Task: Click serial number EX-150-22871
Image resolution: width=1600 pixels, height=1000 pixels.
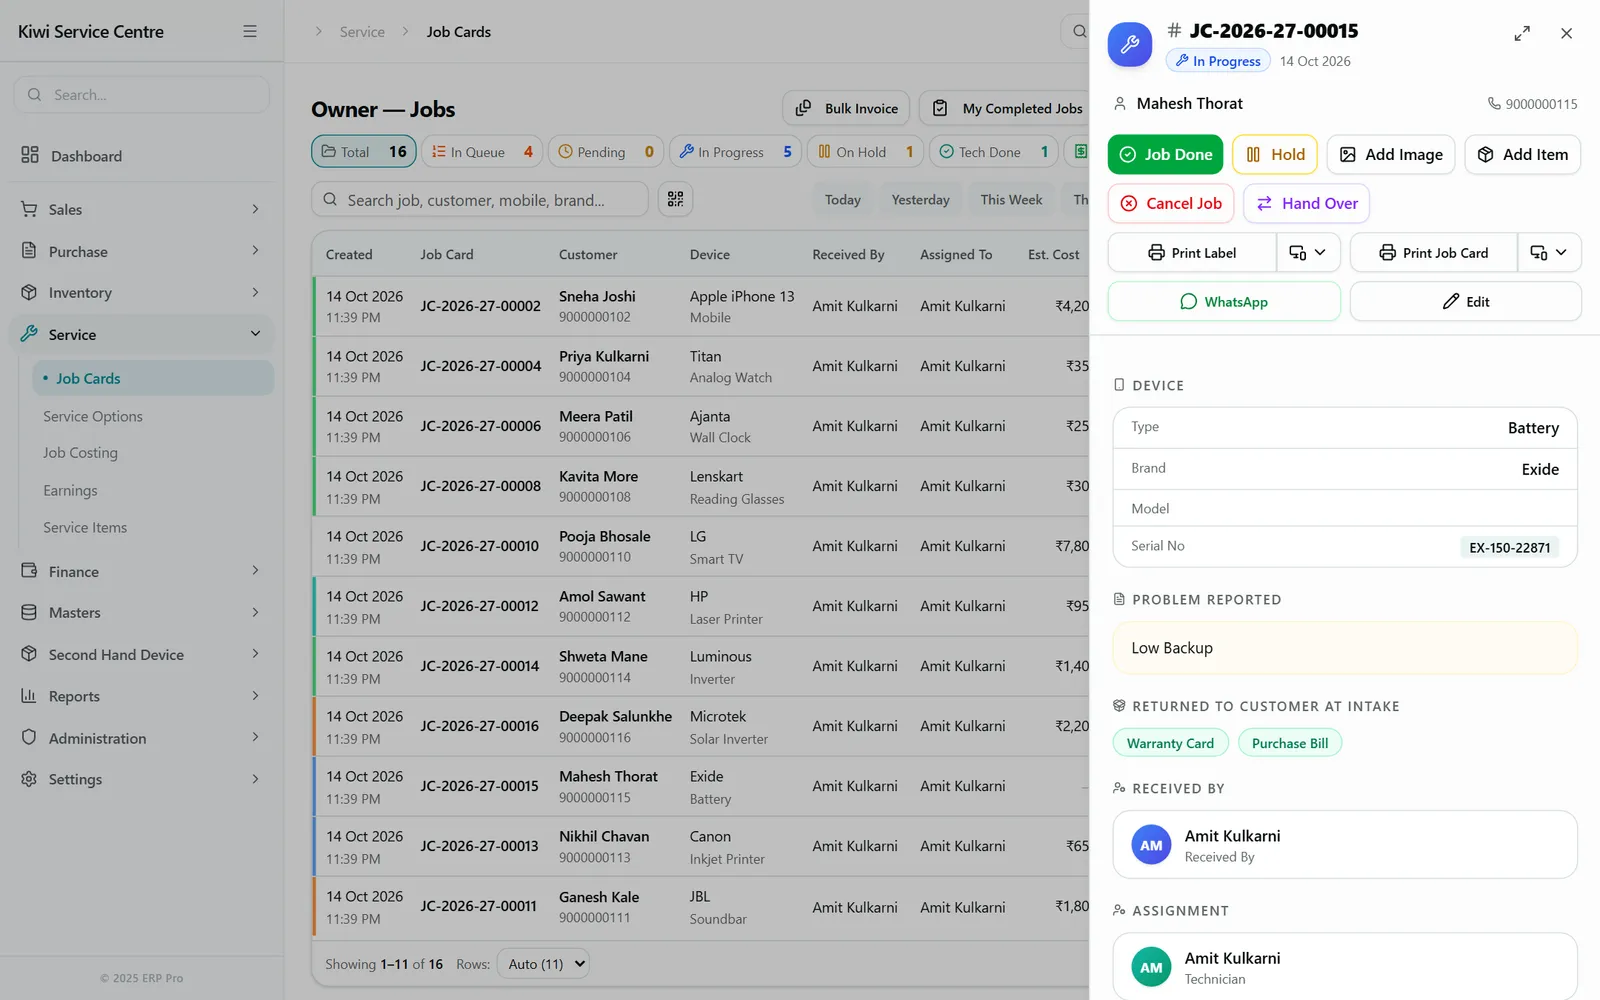Action: [x=1509, y=547]
